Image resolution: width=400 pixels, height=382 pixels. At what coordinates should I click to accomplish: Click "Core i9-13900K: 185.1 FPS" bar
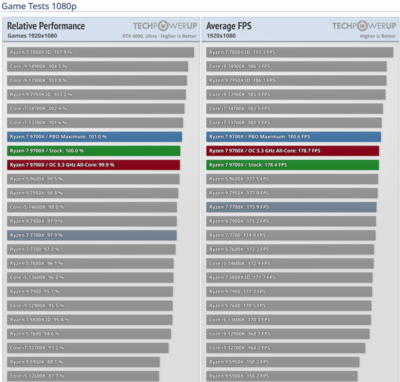pos(296,94)
